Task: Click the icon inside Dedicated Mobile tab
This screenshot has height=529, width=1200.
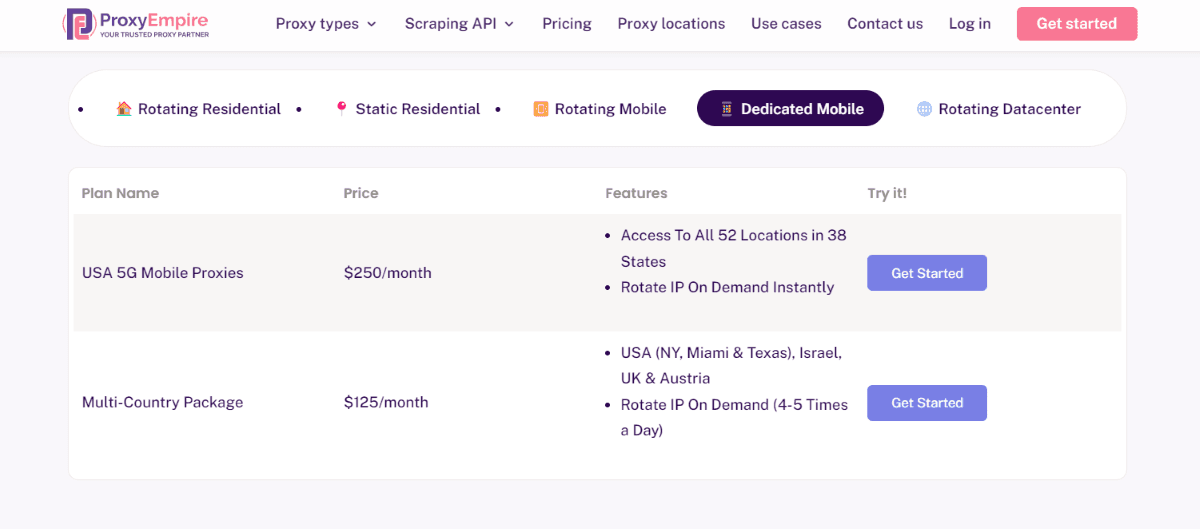Action: click(727, 109)
